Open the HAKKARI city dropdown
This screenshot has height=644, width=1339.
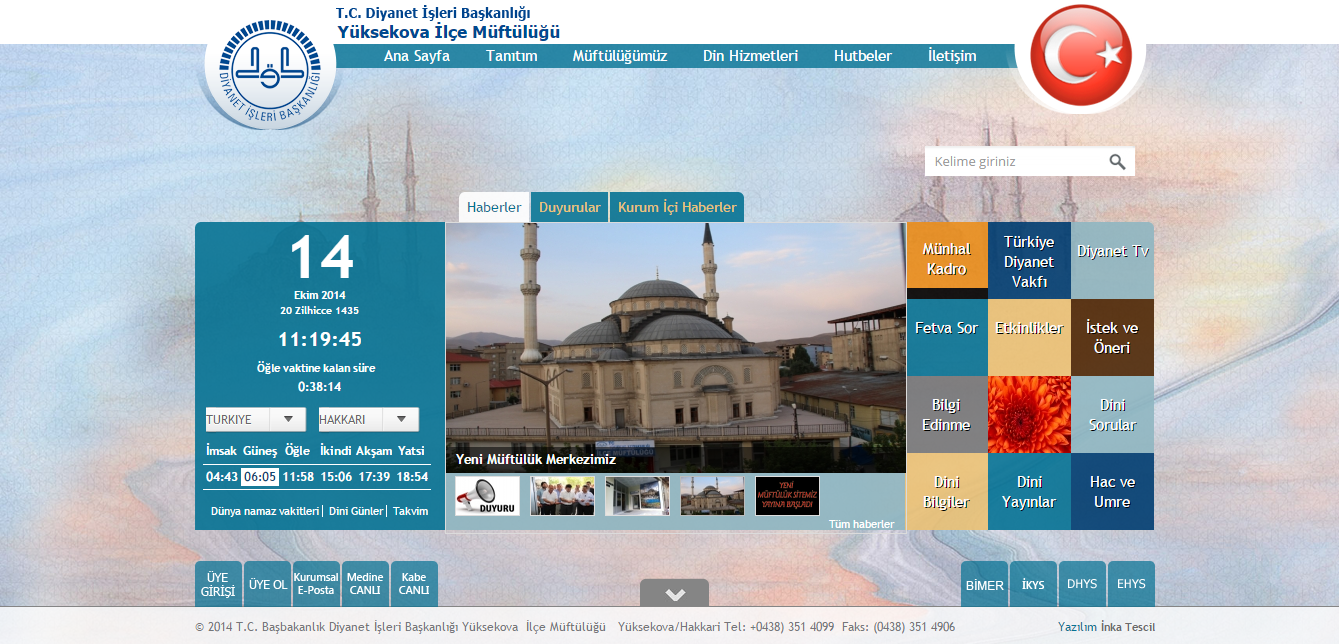[368, 420]
